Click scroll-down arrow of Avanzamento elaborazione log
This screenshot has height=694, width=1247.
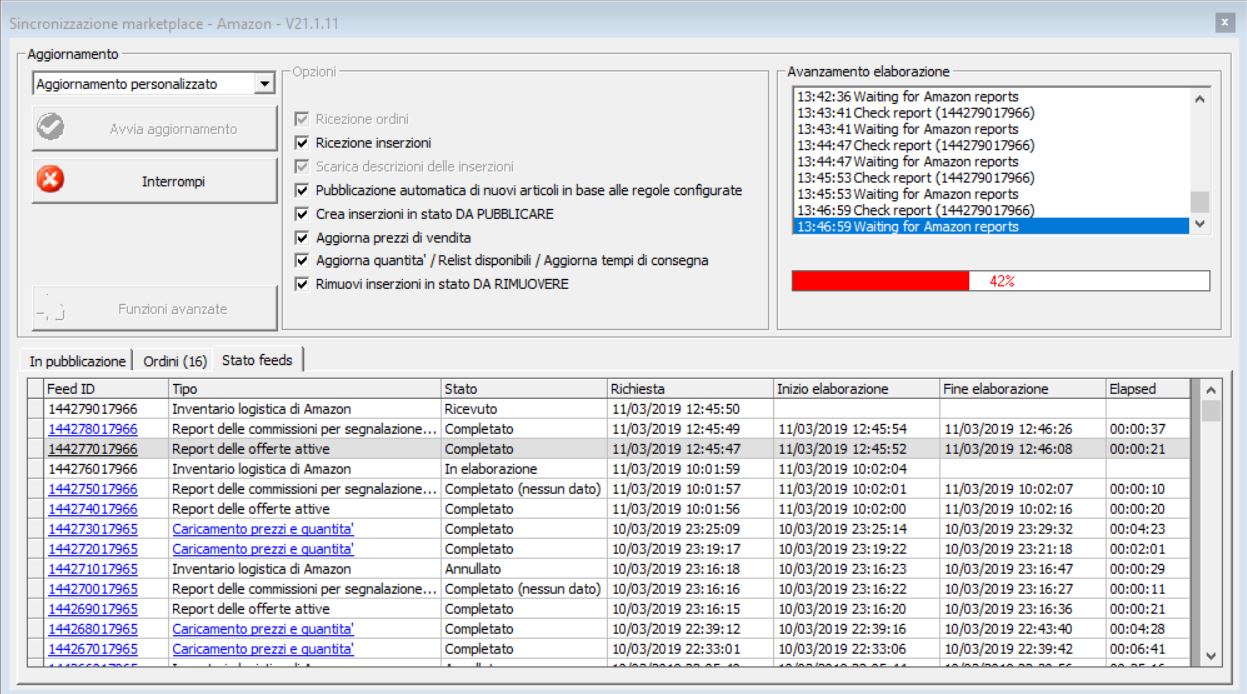point(1201,224)
